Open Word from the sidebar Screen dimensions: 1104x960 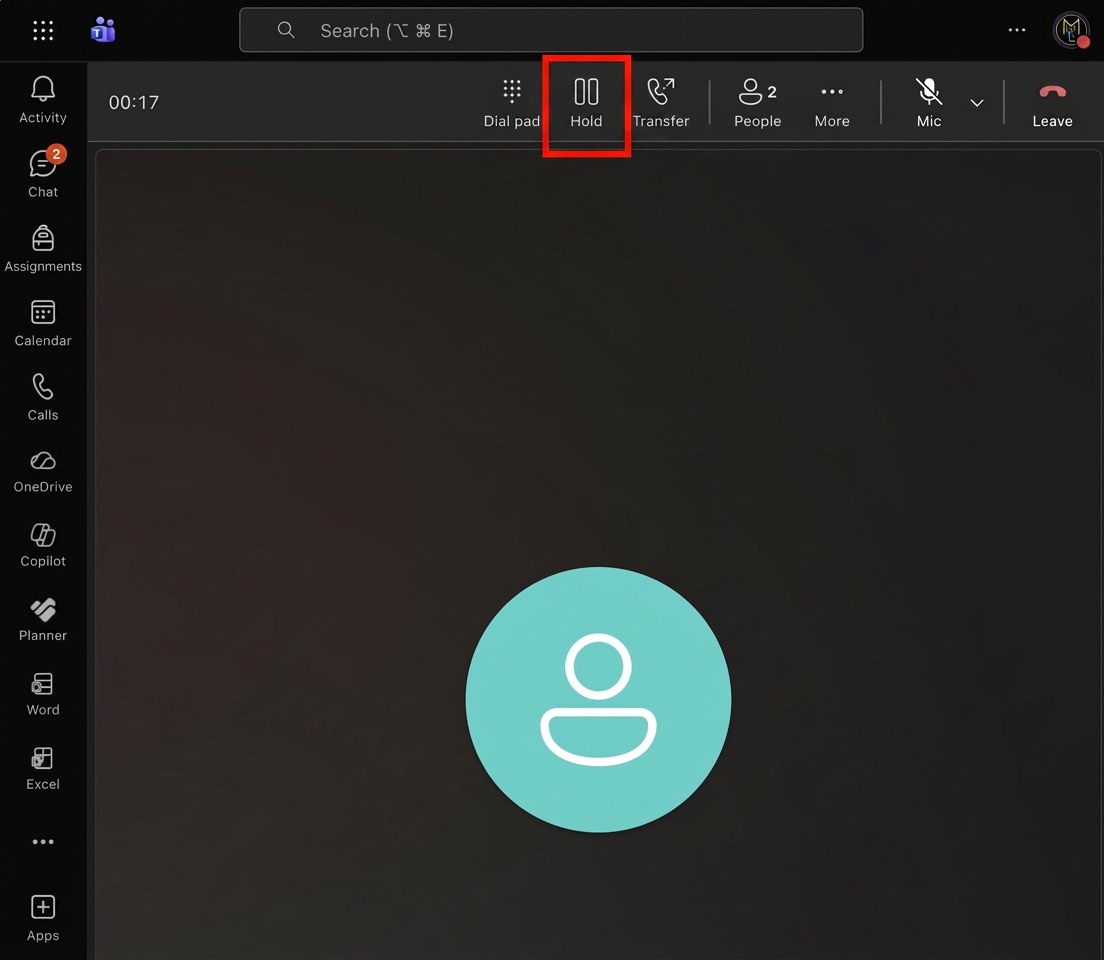point(43,694)
